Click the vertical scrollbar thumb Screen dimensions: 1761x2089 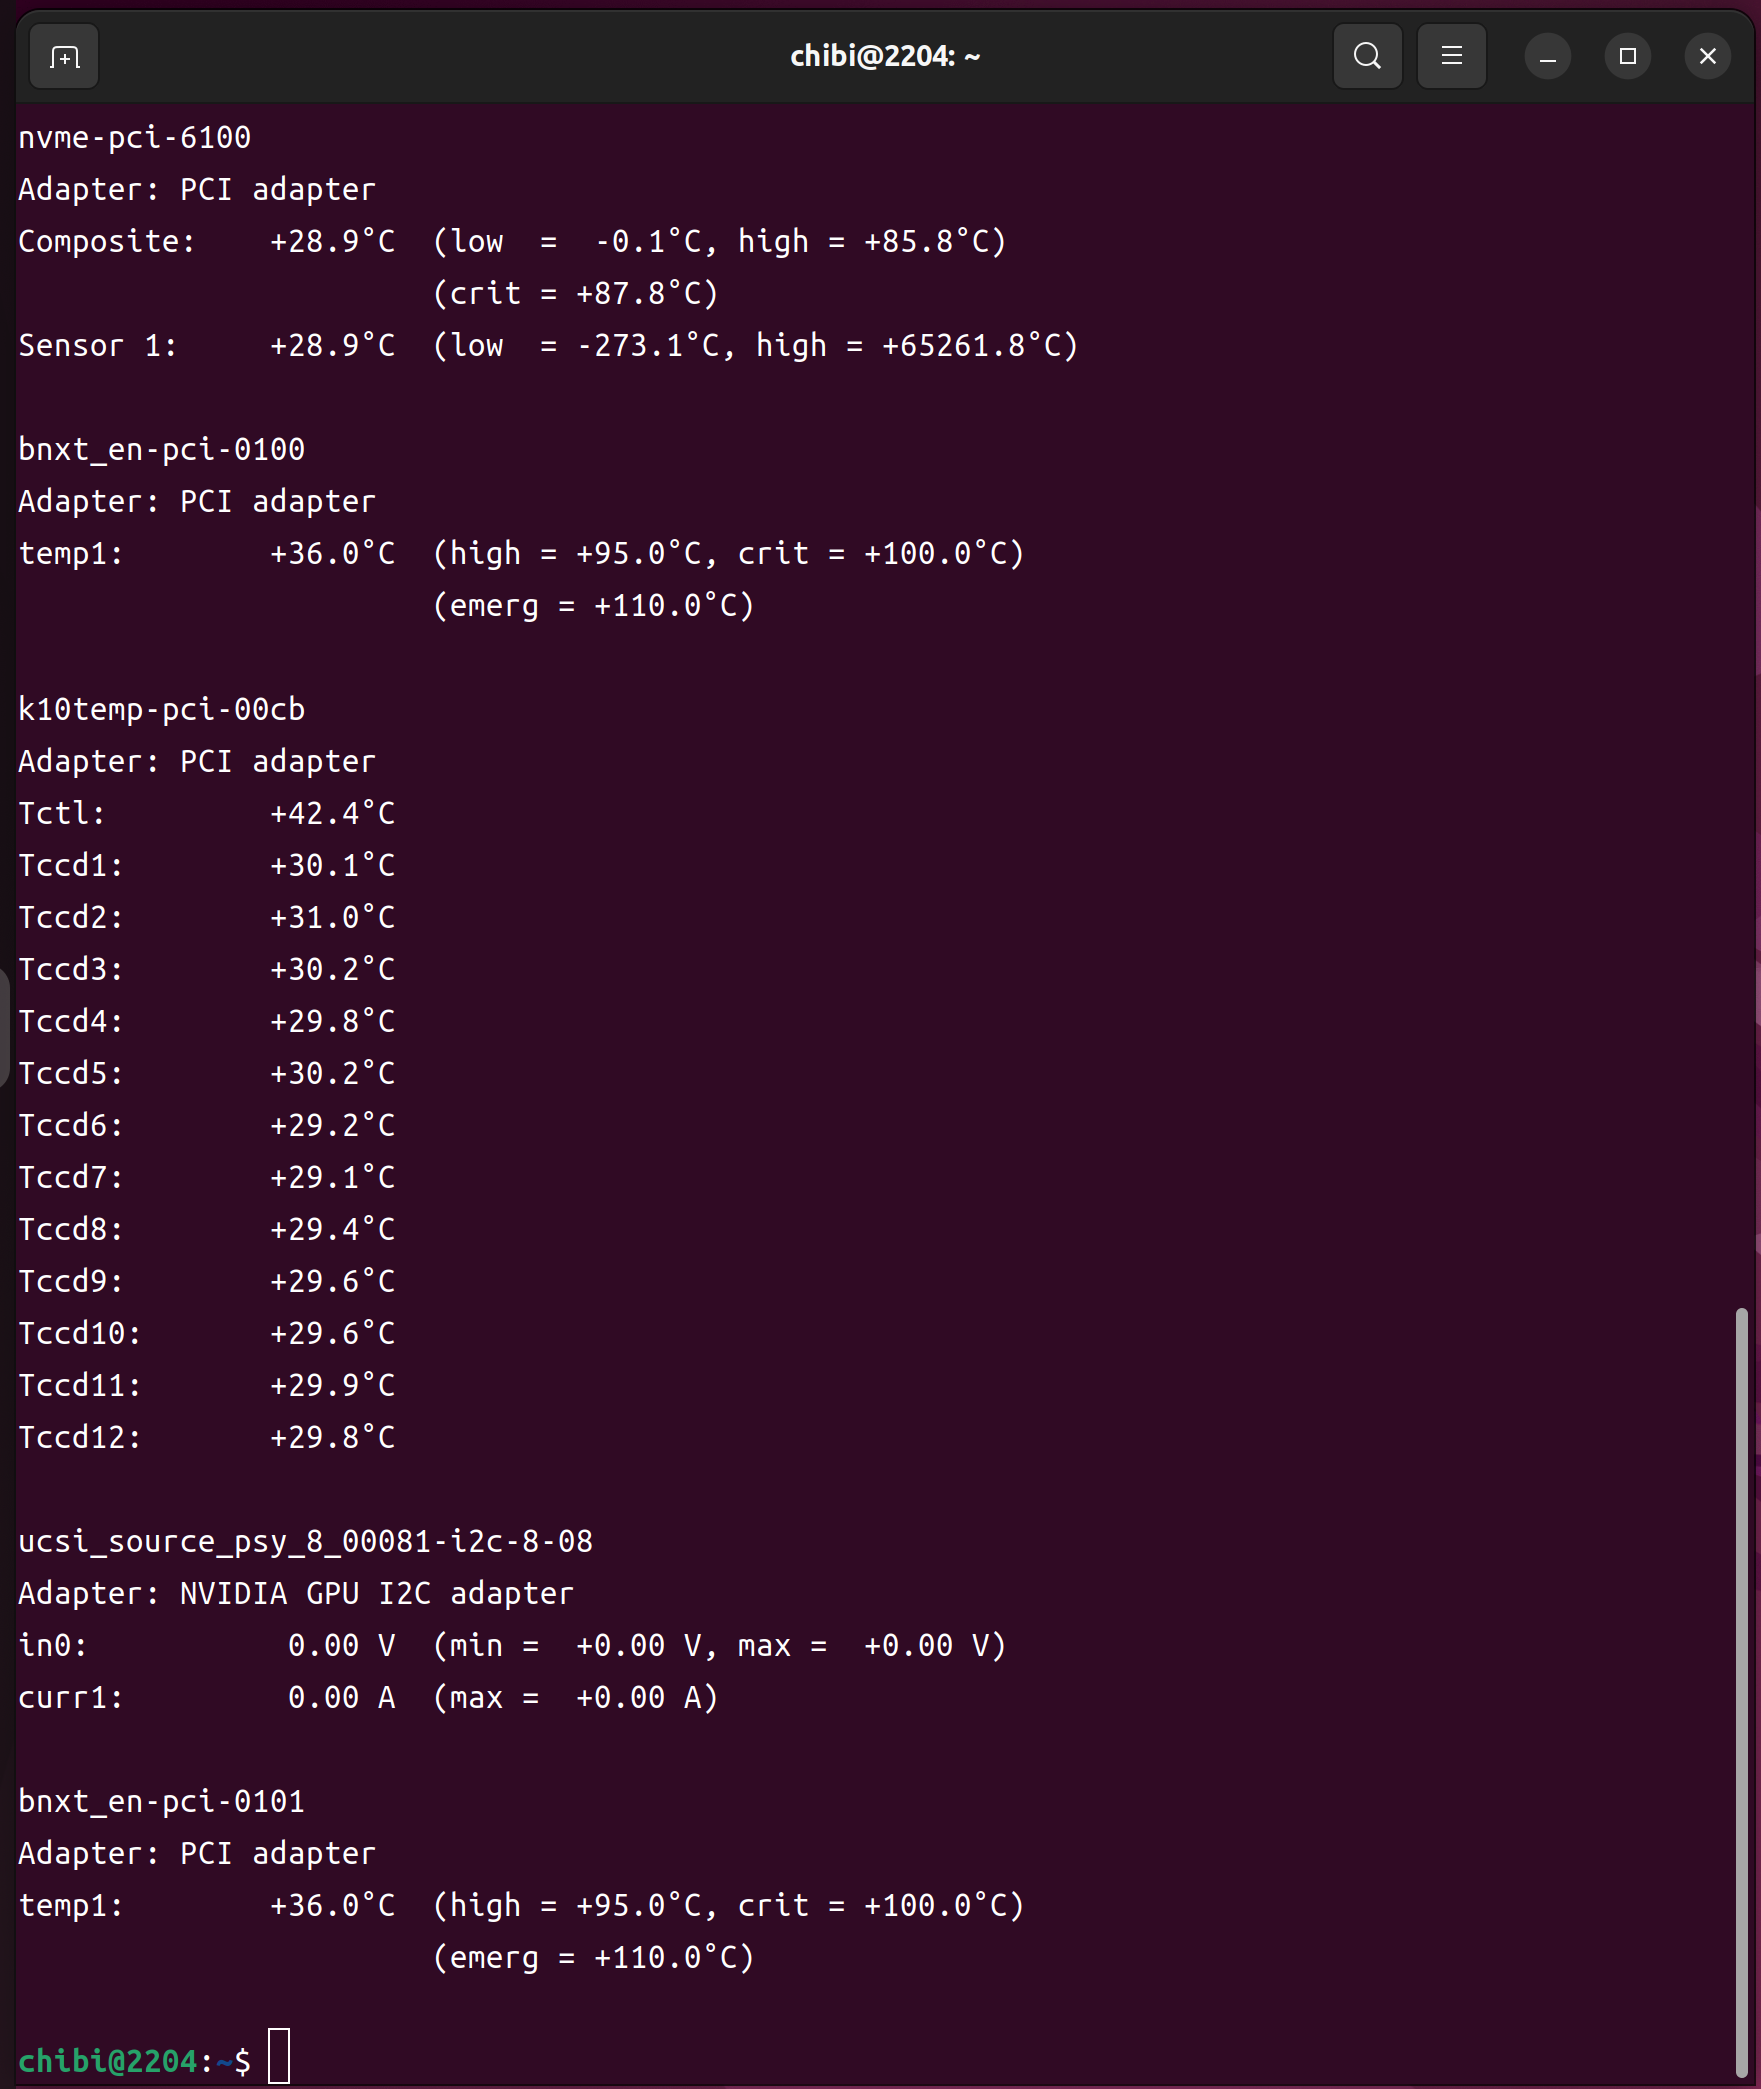coord(1741,1690)
